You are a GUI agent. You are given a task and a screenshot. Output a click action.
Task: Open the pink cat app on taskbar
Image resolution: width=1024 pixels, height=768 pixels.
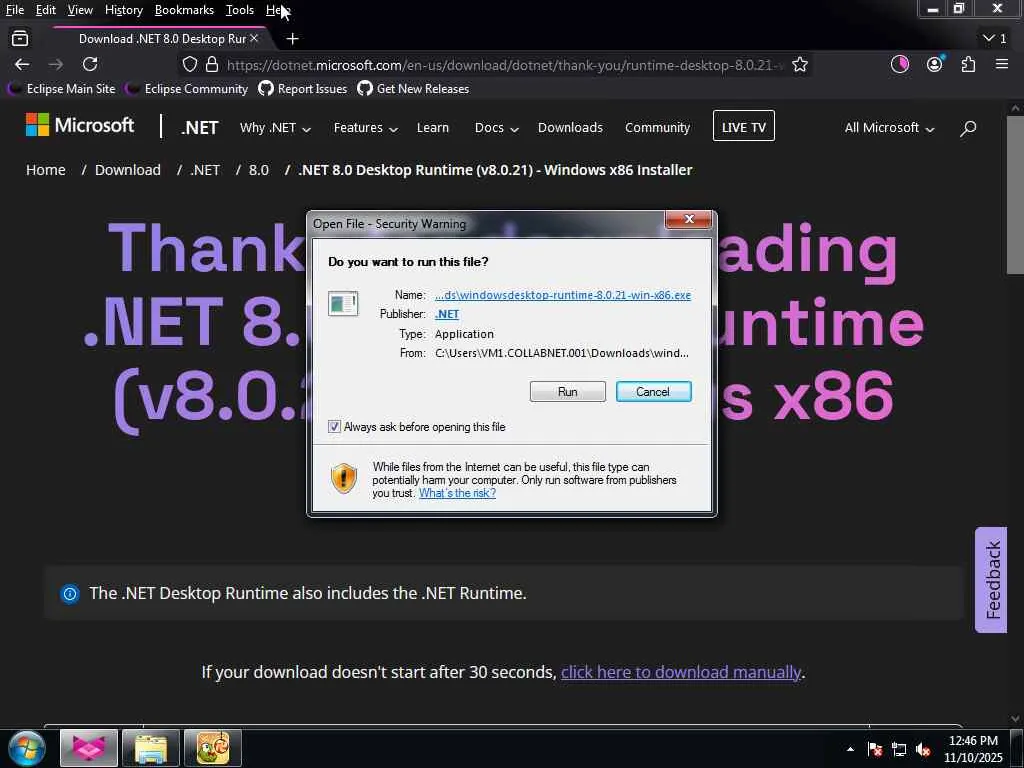[x=89, y=748]
